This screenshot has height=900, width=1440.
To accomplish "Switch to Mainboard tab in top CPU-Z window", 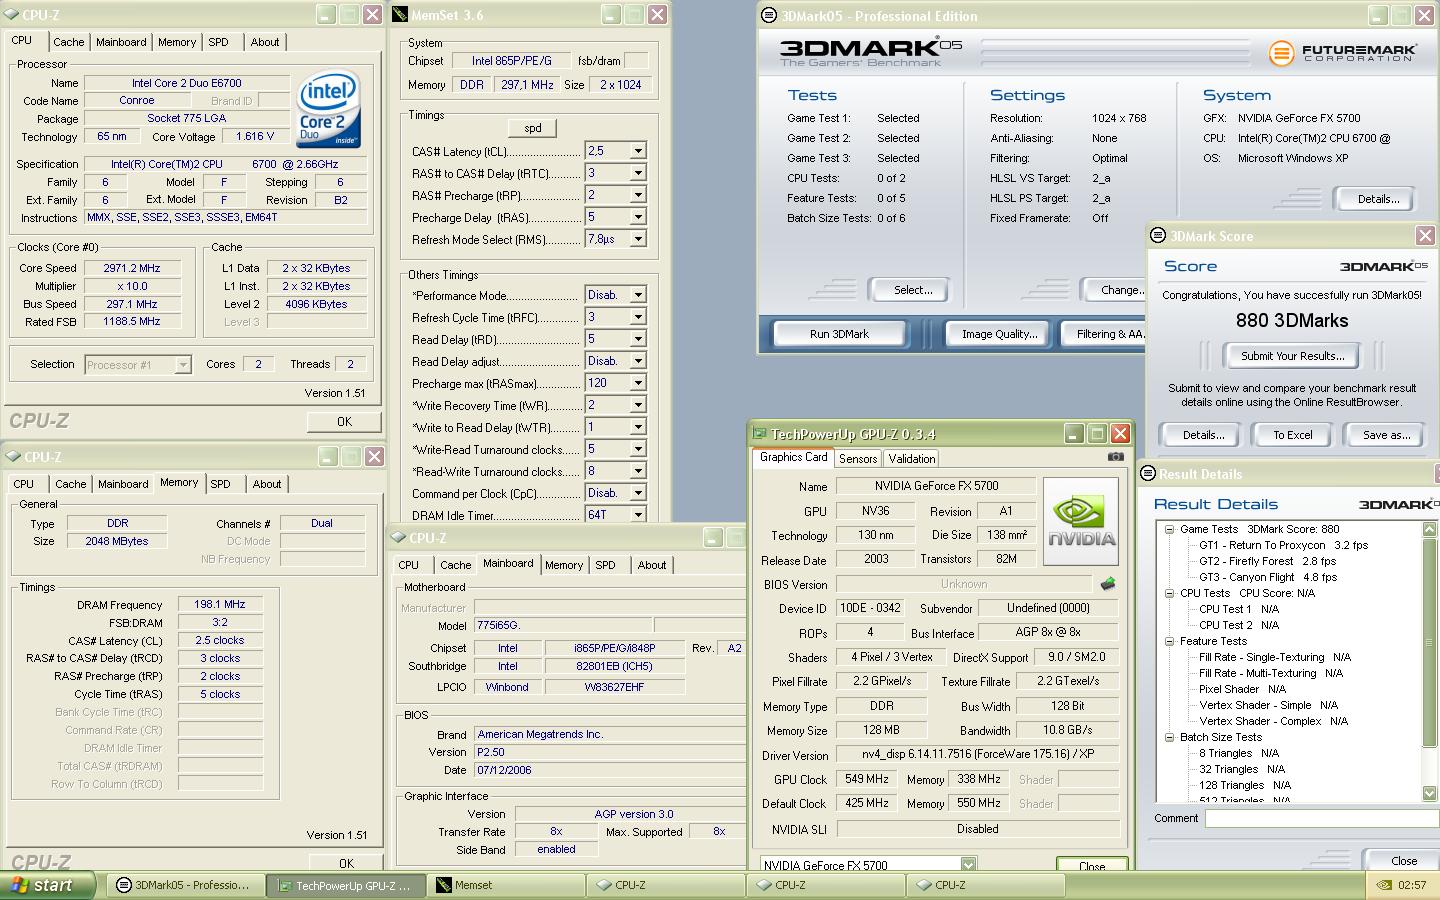I will 121,42.
